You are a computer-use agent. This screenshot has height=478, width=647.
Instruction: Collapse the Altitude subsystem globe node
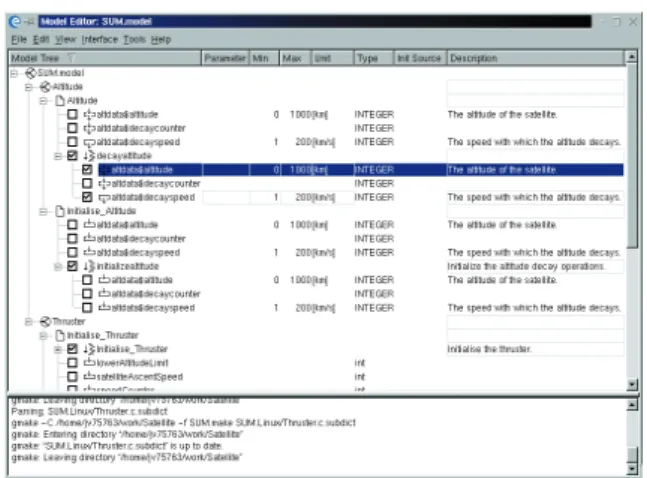28,87
